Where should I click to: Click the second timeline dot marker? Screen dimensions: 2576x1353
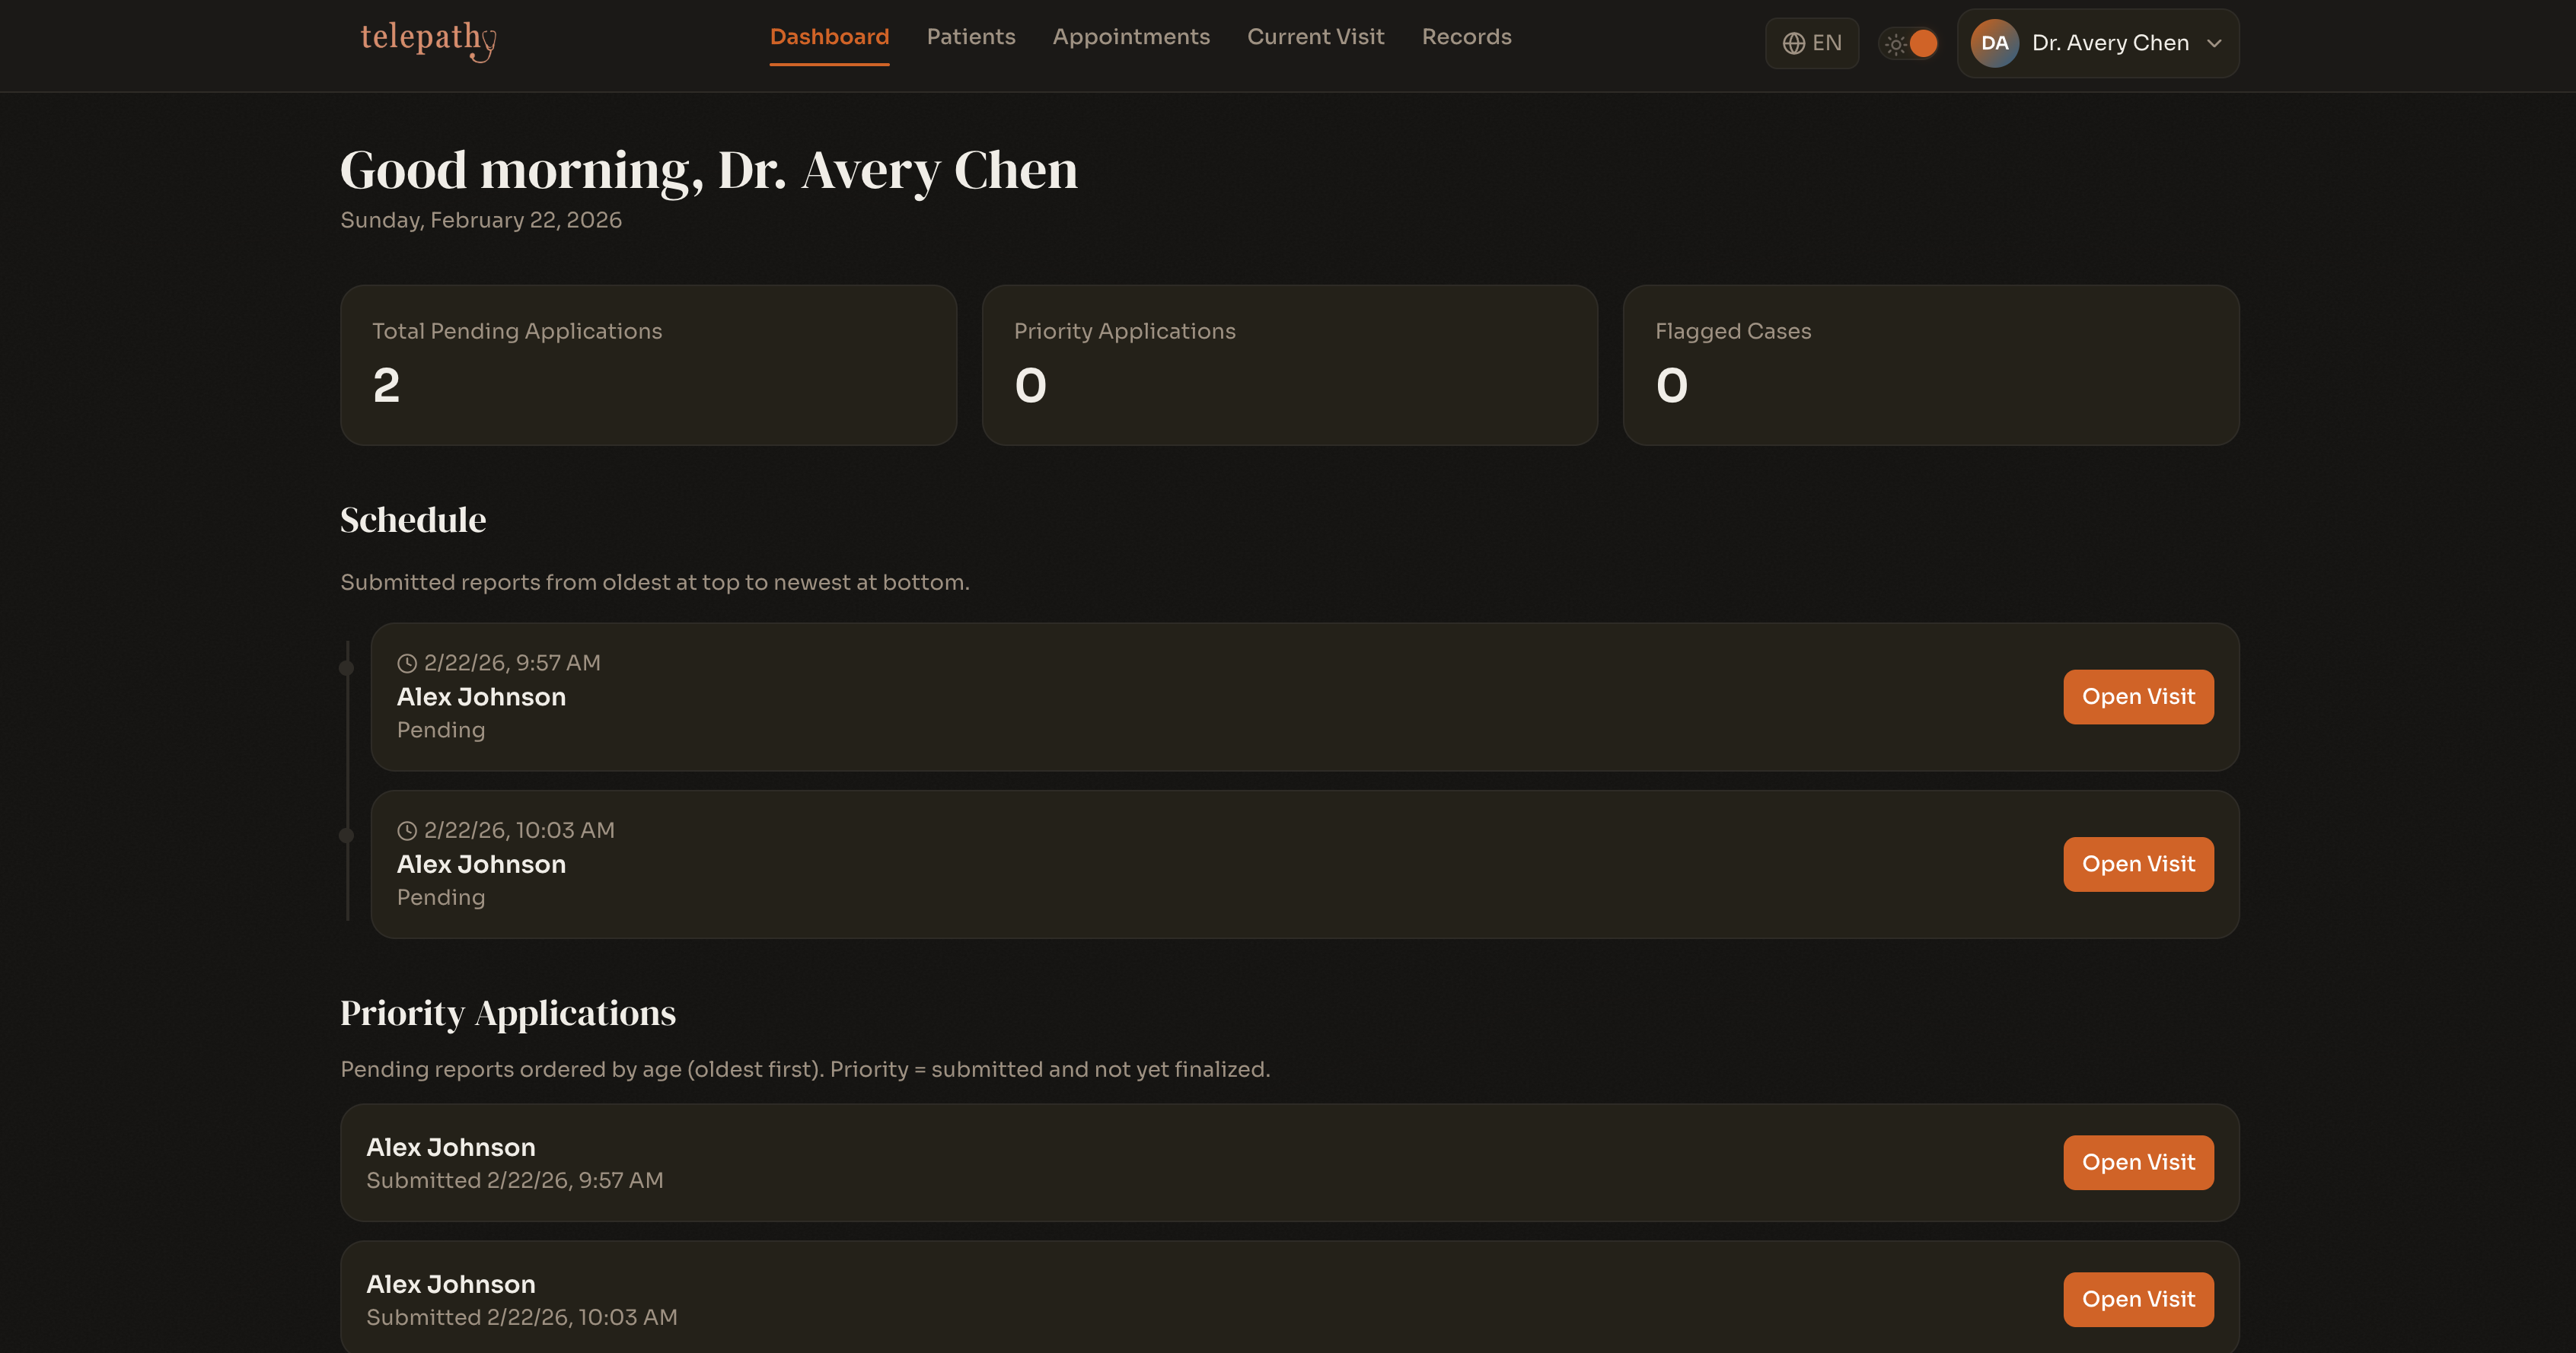pos(347,835)
